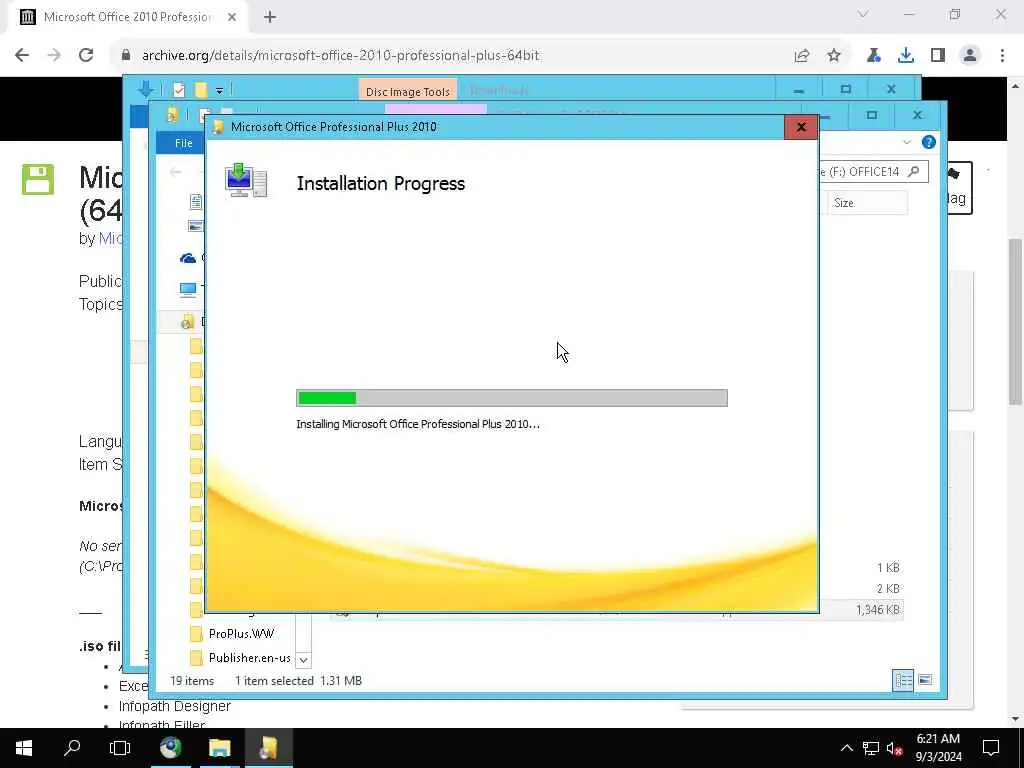Click the search magnifier in OFFICE14 box
This screenshot has height=768, width=1024.
(914, 172)
